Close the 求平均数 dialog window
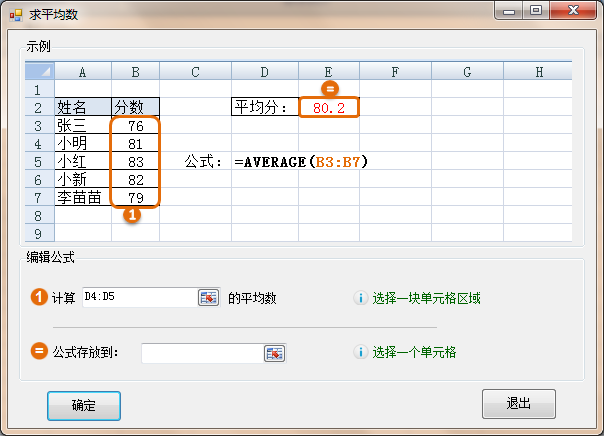This screenshot has width=604, height=436. tap(574, 11)
